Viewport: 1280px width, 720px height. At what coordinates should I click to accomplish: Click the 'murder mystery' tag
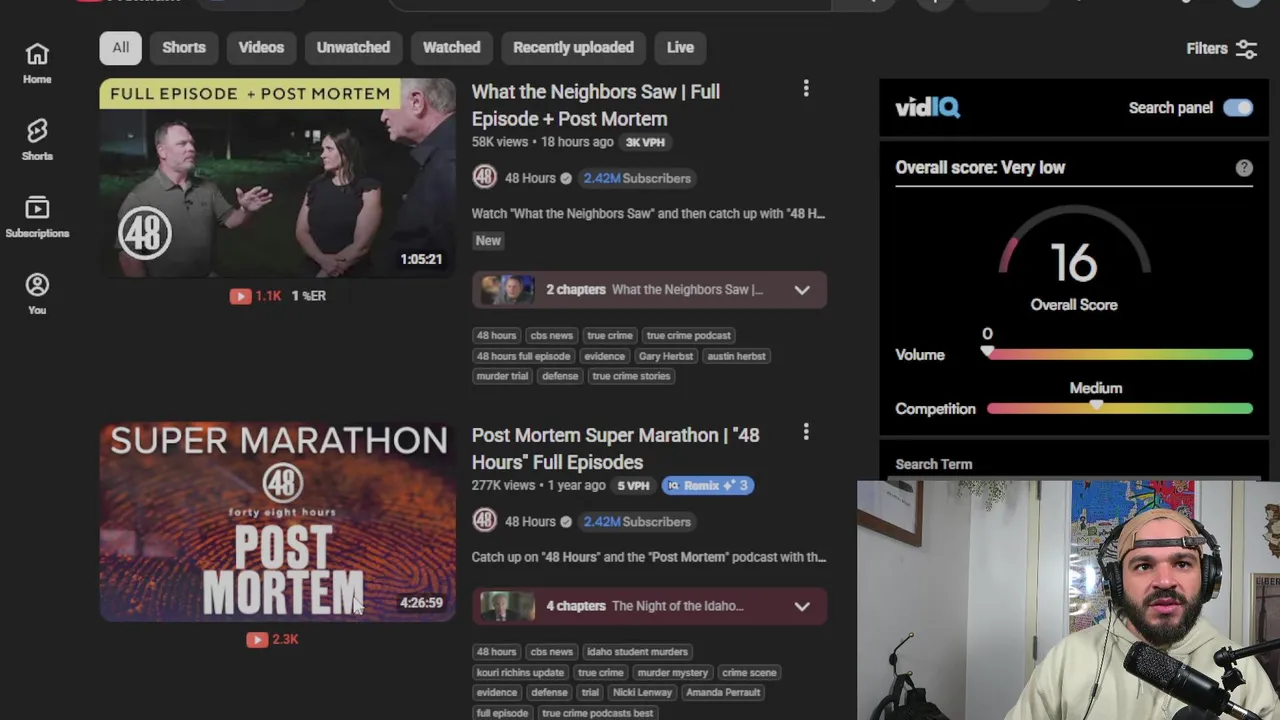(x=672, y=673)
